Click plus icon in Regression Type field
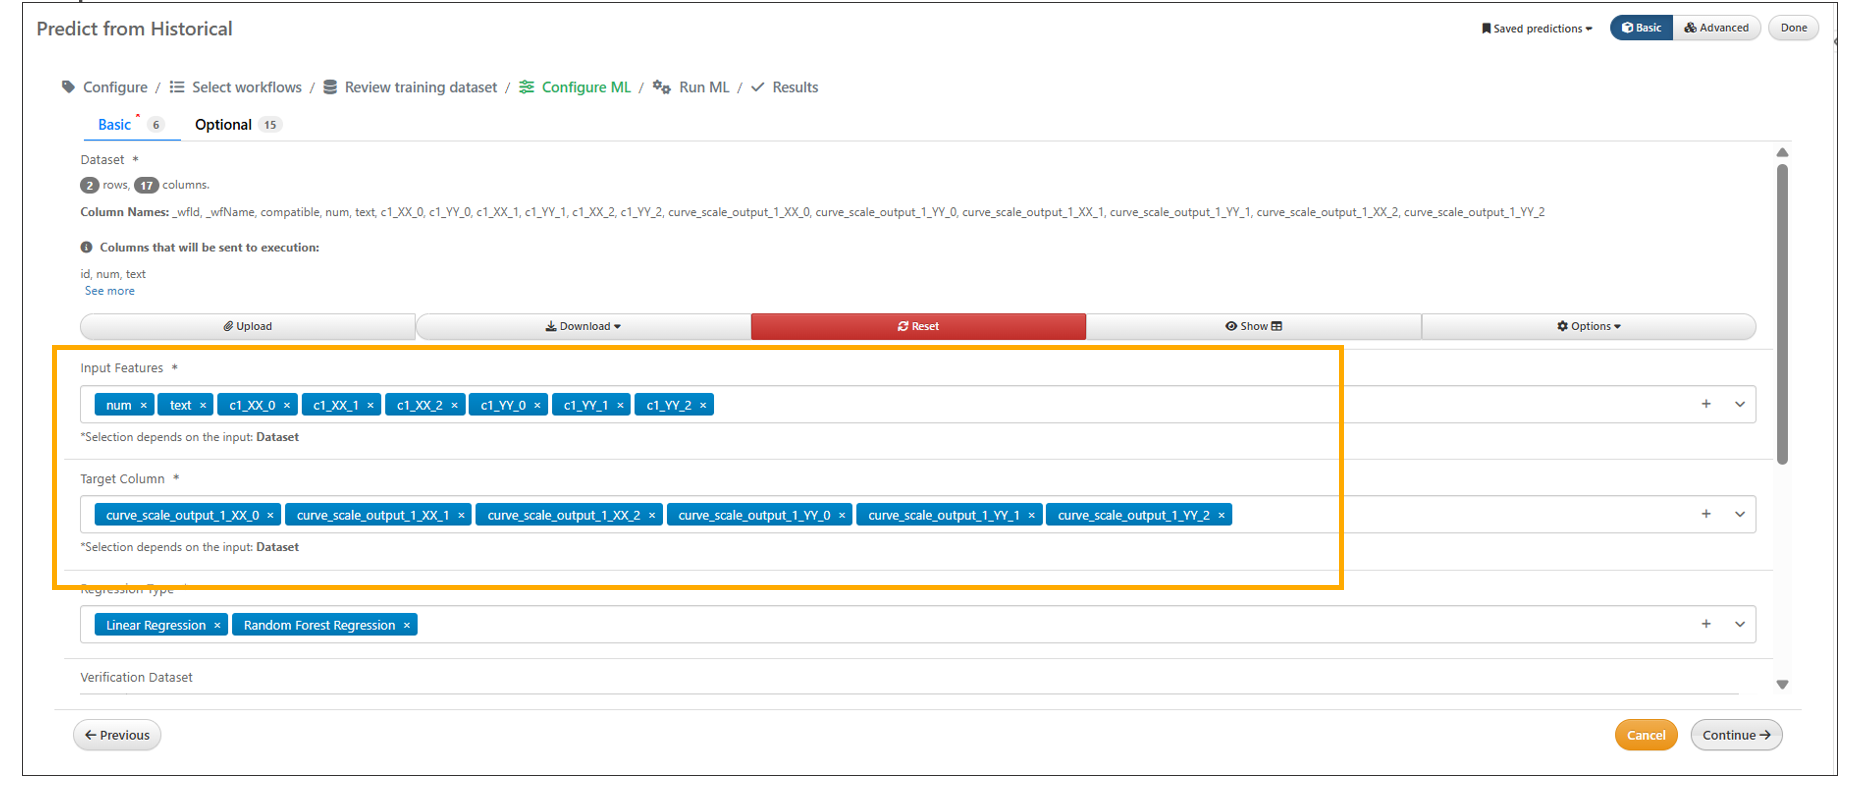This screenshot has height=794, width=1856. [1706, 624]
